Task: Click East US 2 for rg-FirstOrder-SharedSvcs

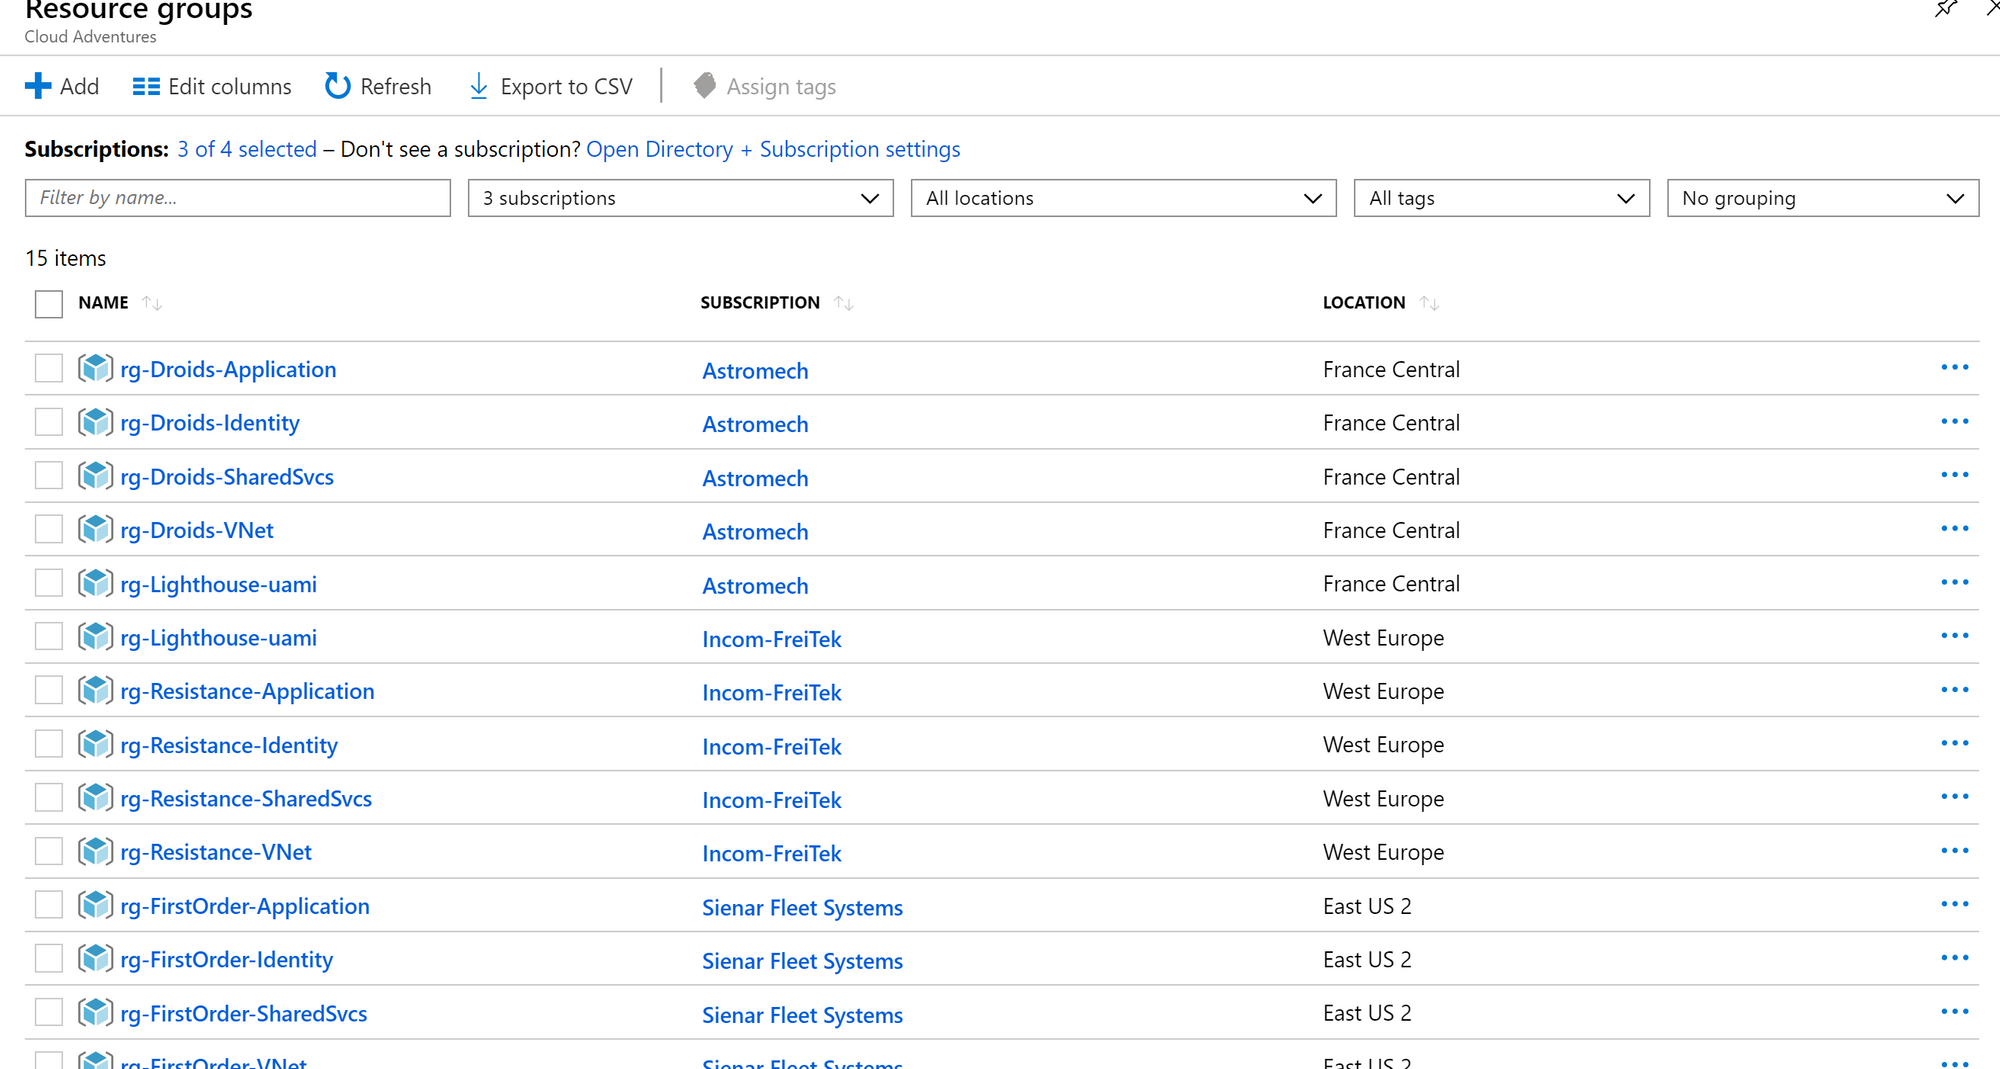Action: tap(1367, 1013)
